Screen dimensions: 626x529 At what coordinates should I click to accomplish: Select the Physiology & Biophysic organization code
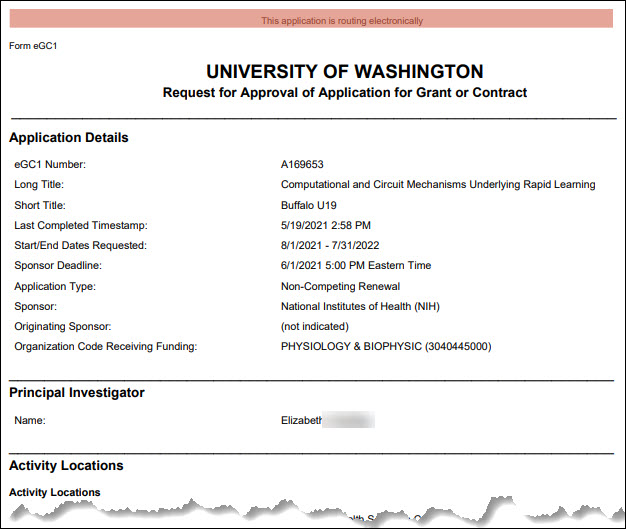[x=386, y=347]
